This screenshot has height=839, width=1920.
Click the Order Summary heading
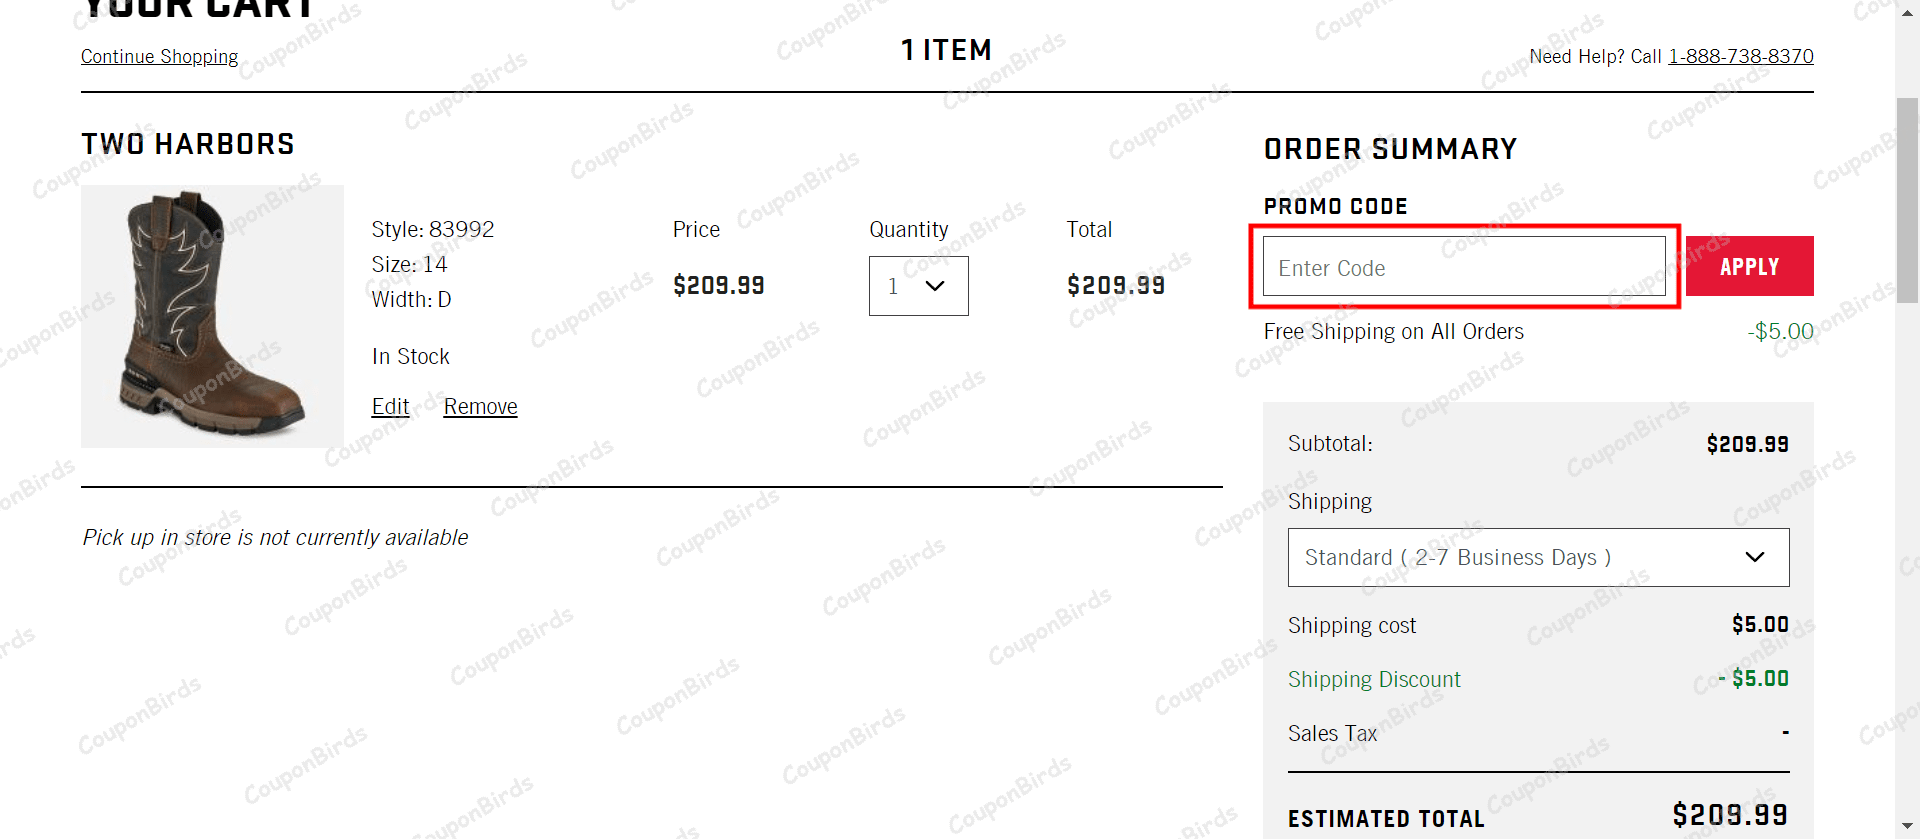[x=1390, y=148]
